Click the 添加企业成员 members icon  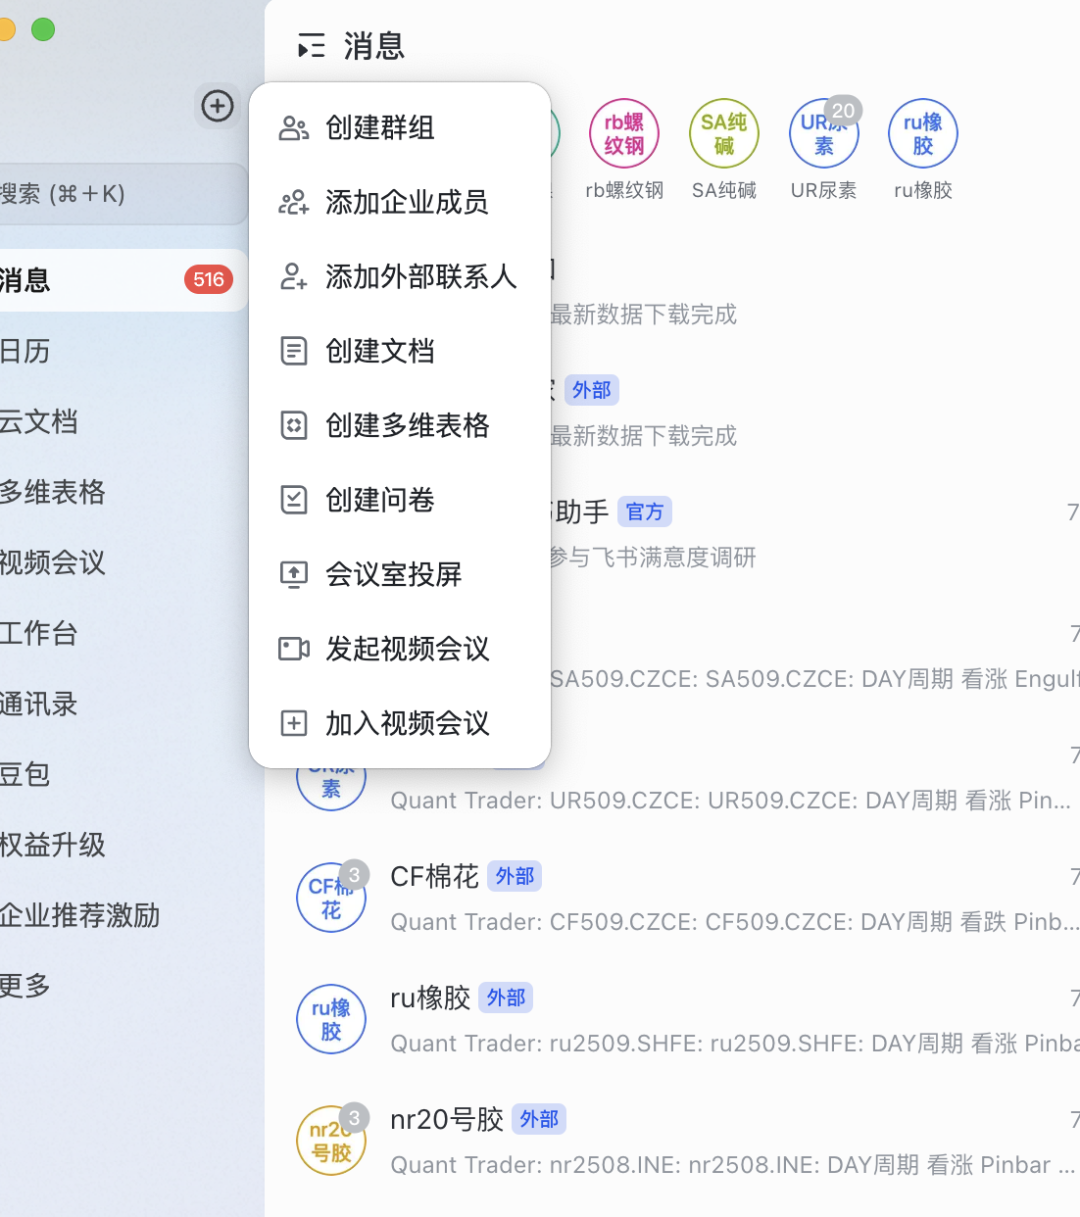tap(293, 202)
